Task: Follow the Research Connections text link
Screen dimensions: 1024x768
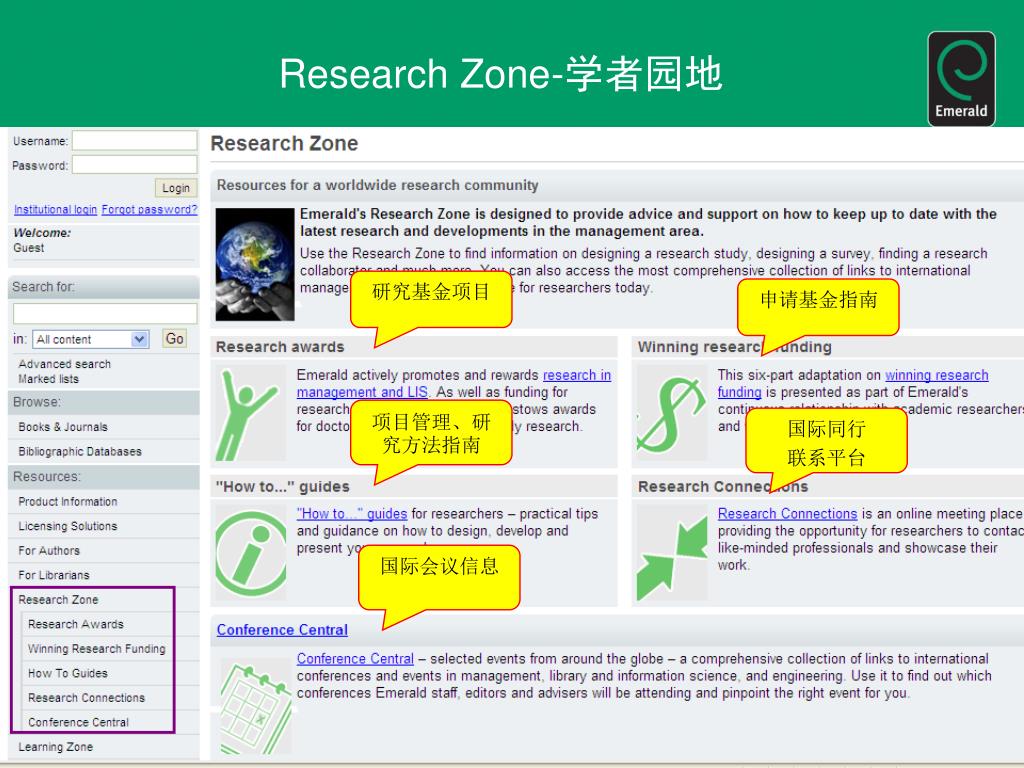Action: 788,514
